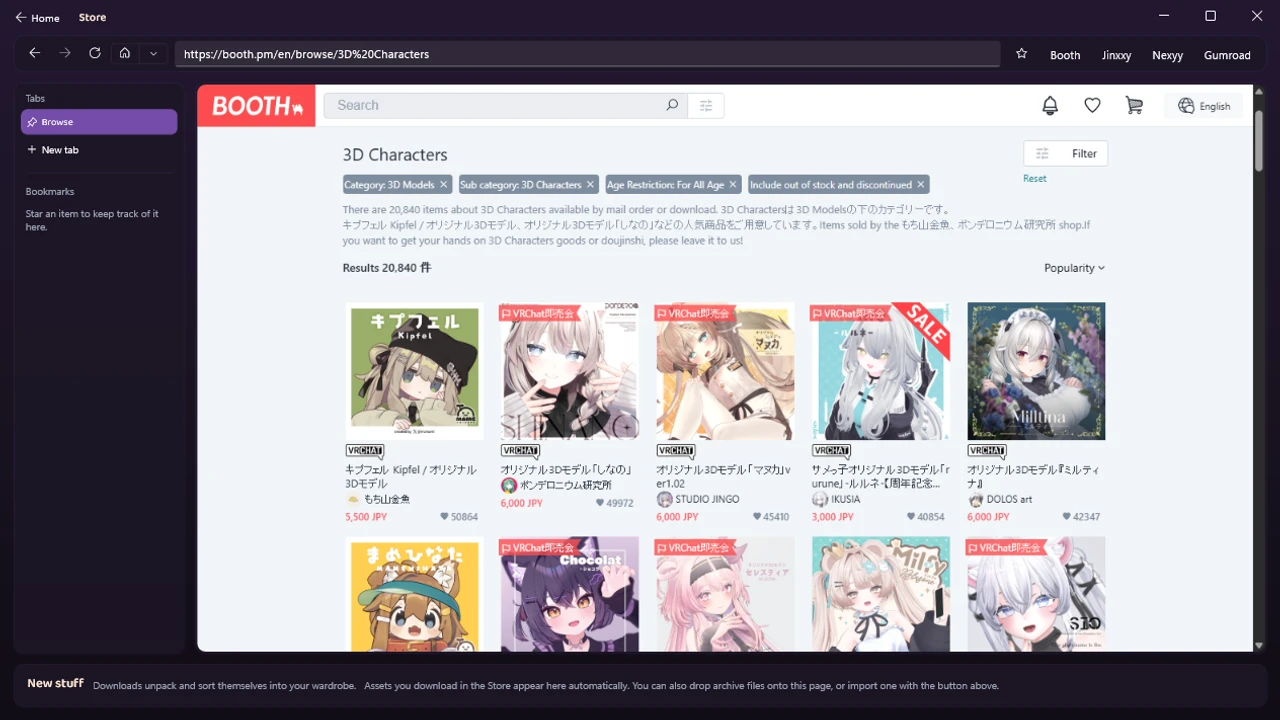The width and height of the screenshot is (1280, 720).
Task: Remove the Category: 3D Models filter
Action: tap(444, 185)
